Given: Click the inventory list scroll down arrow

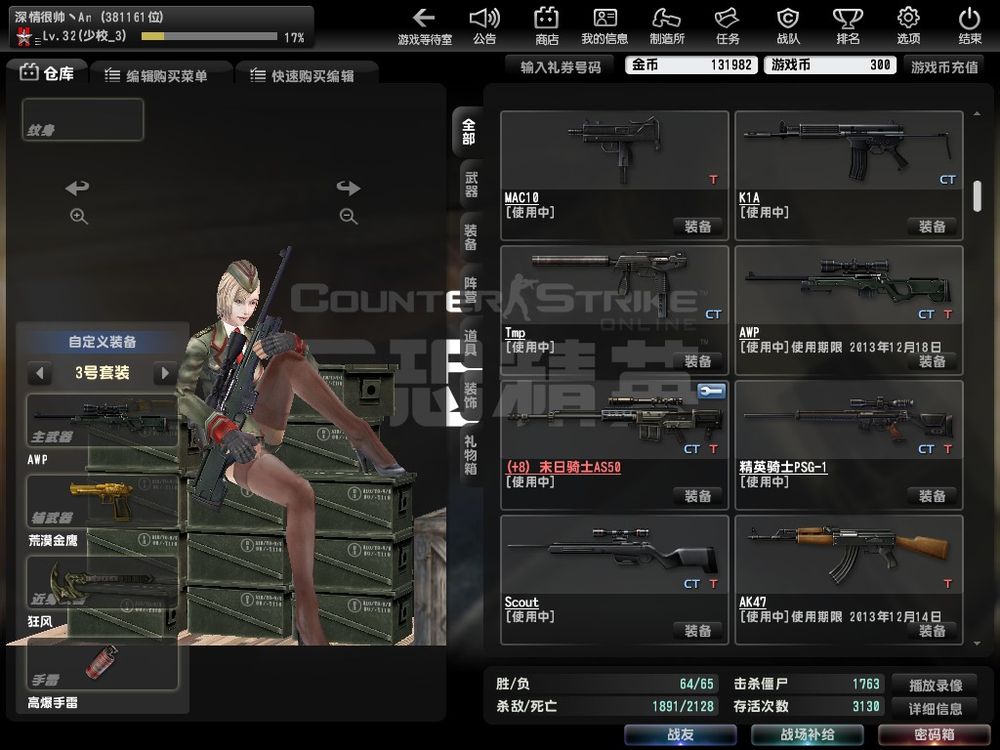Looking at the screenshot, I should click(977, 643).
